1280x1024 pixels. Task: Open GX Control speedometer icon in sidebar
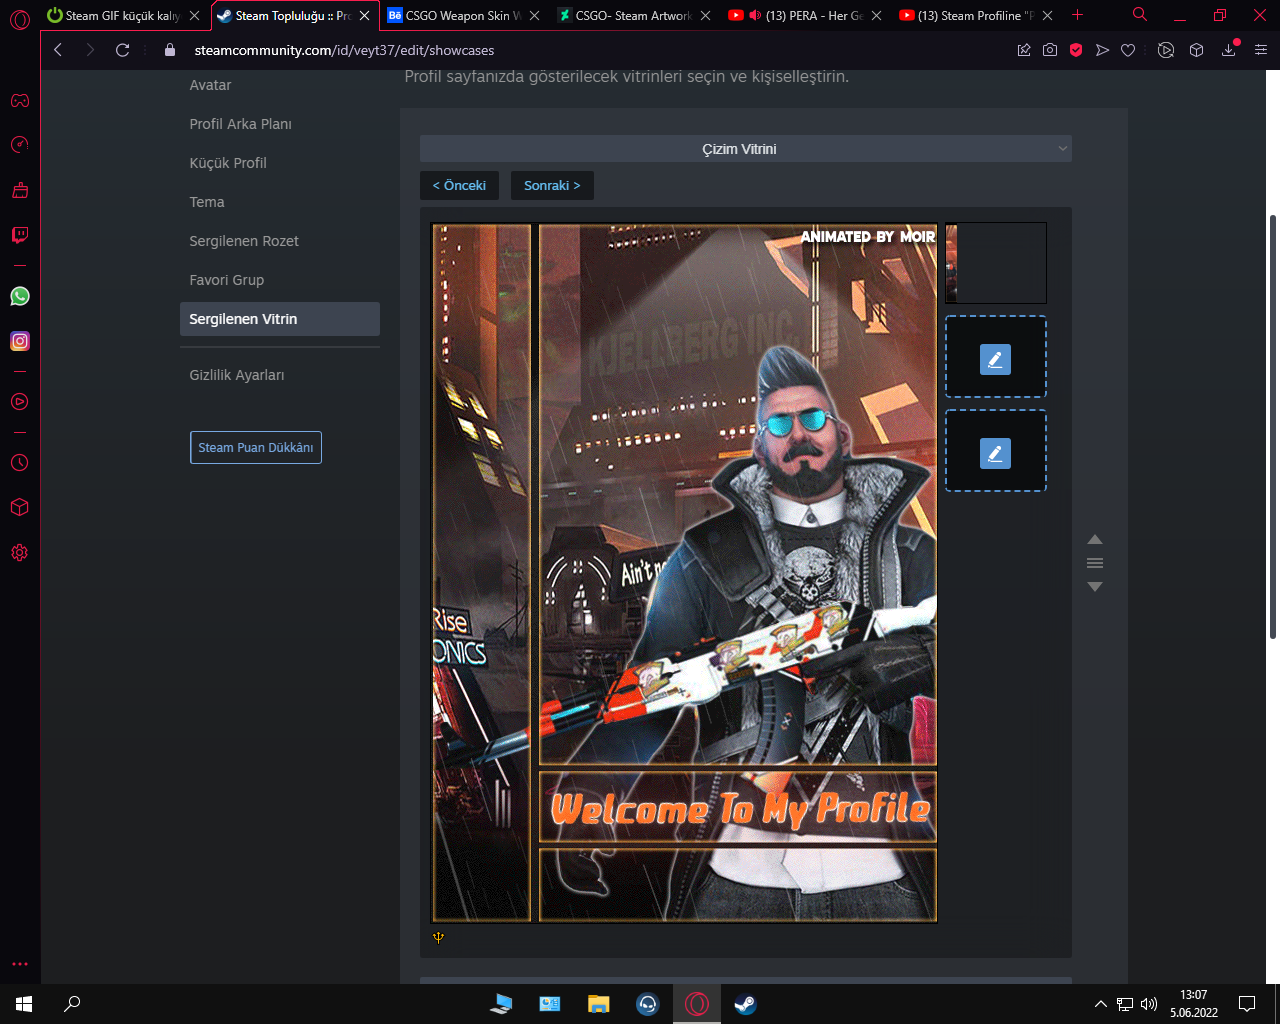pos(20,145)
